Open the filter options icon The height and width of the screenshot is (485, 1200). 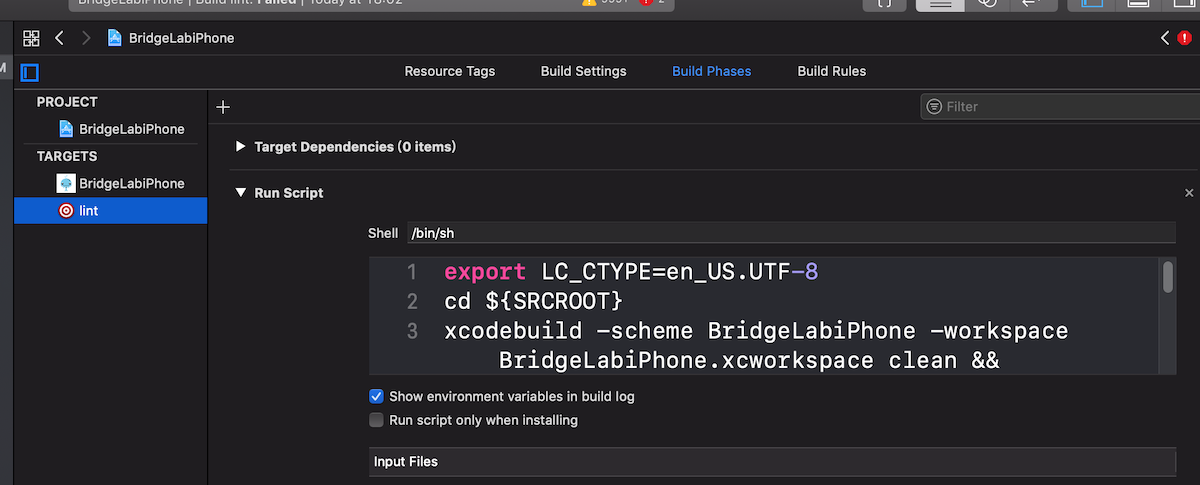pyautogui.click(x=934, y=106)
